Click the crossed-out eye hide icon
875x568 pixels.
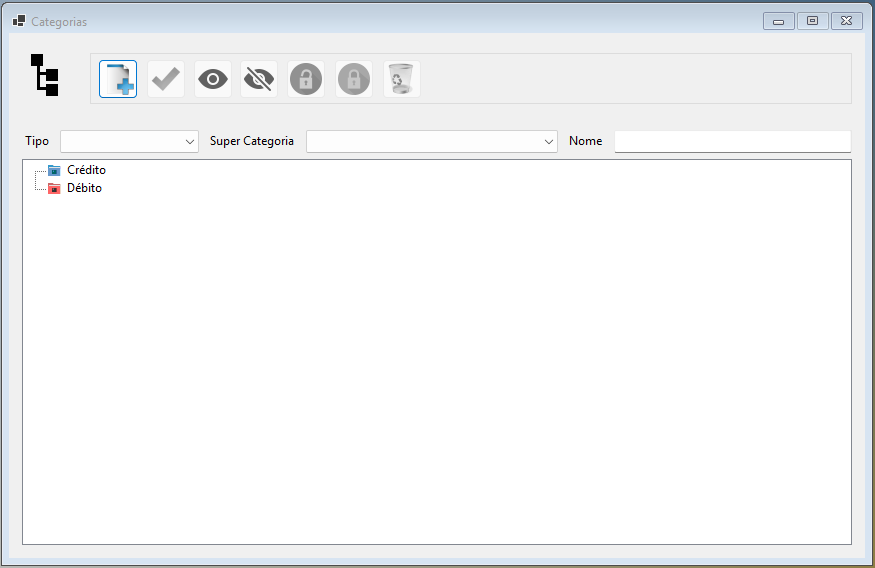tap(259, 79)
